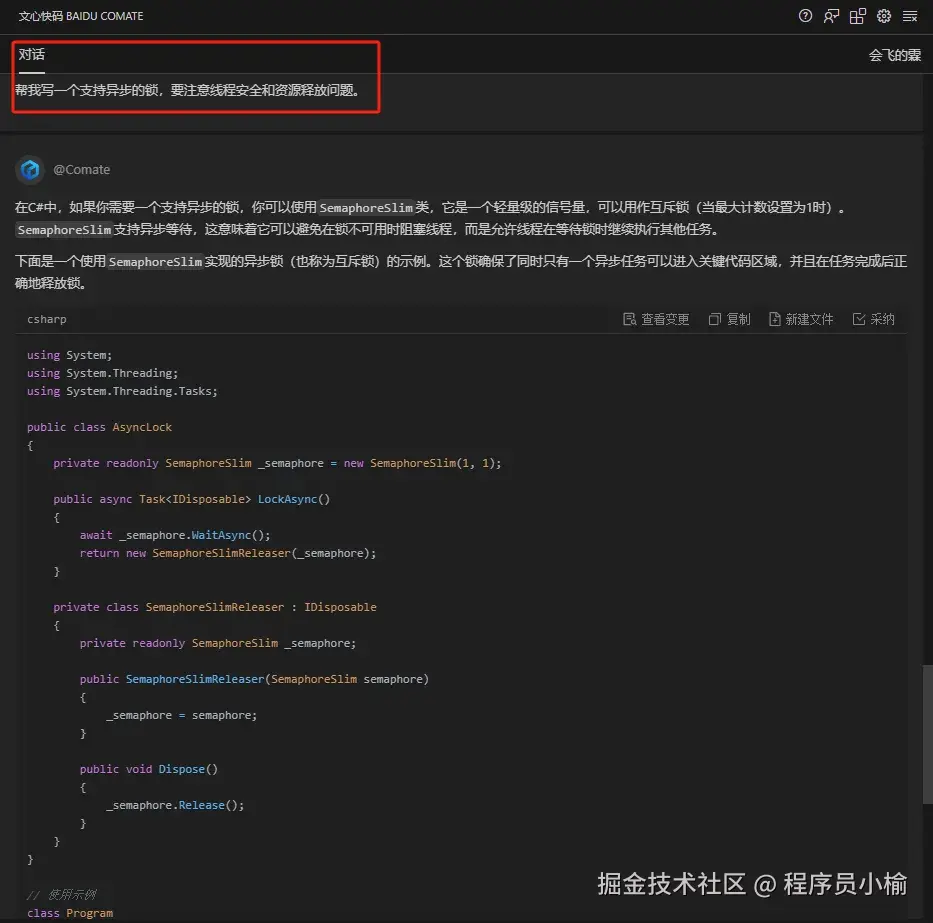
Task: Click the csharp language label
Action: pyautogui.click(x=46, y=318)
